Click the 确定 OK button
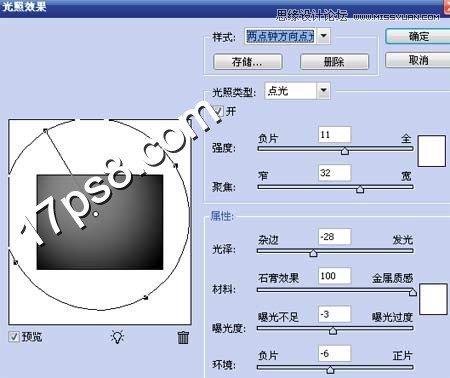This screenshot has height=378, width=450. pos(418,36)
